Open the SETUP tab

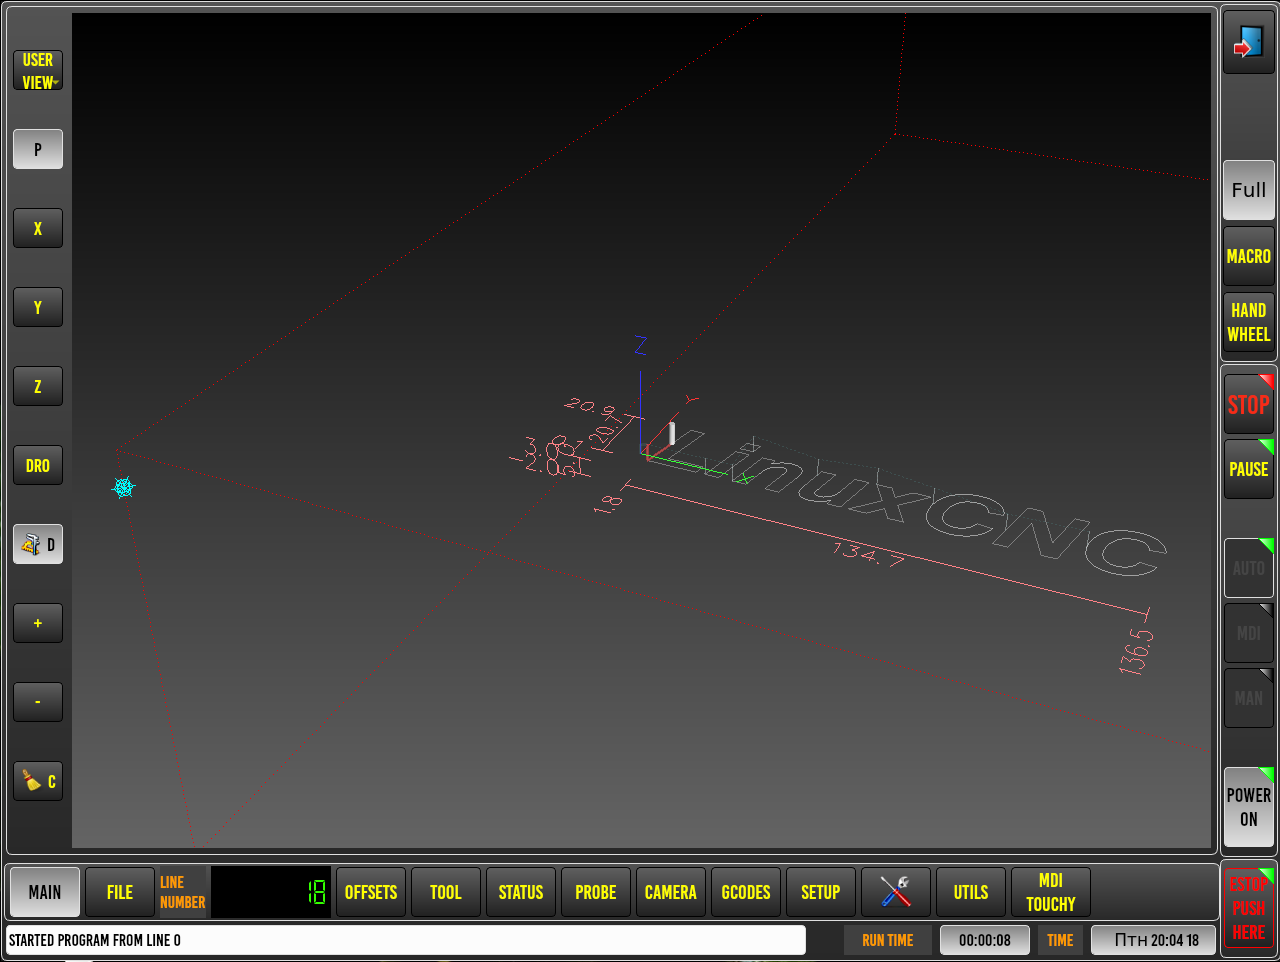[x=821, y=892]
